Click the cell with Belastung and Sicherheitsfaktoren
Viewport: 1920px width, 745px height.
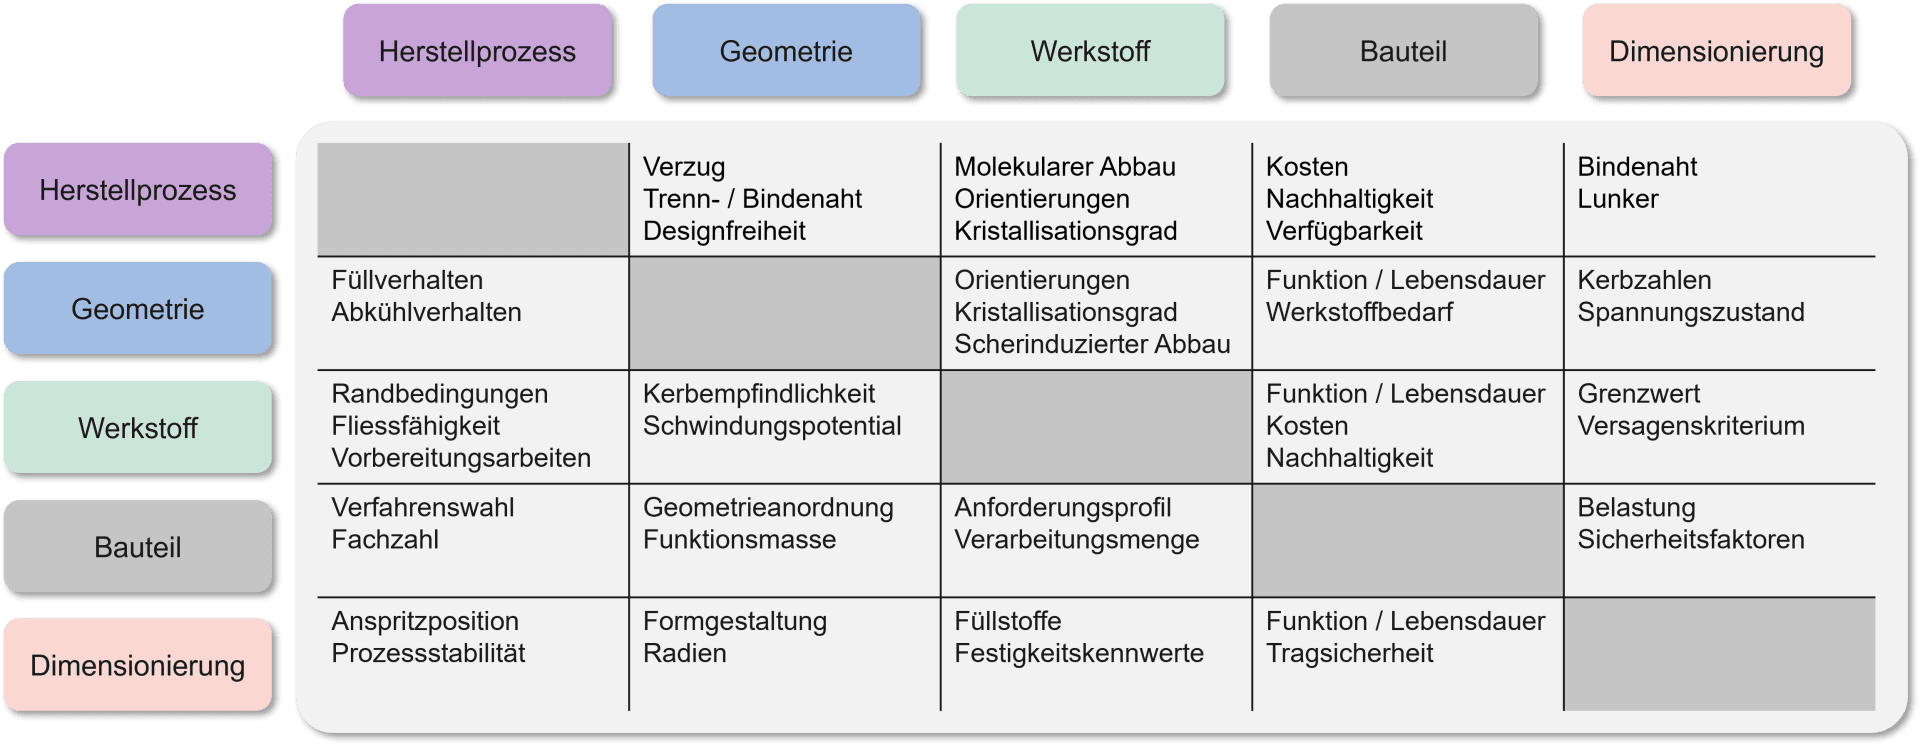tap(1719, 540)
